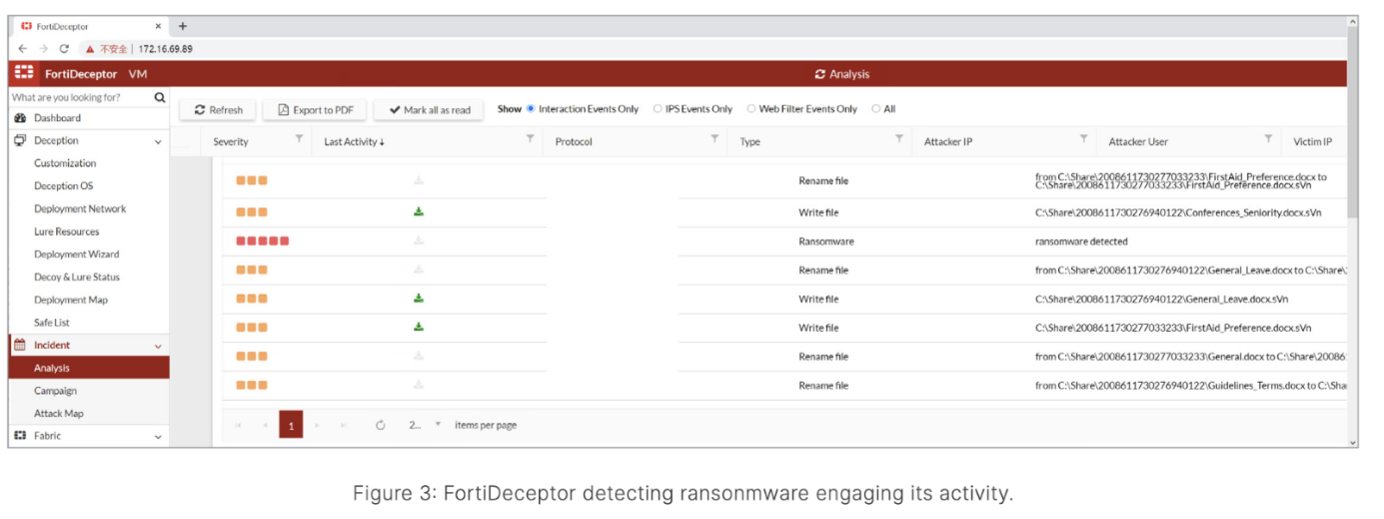
Task: Go to the previous page in the pager
Action: coord(265,425)
